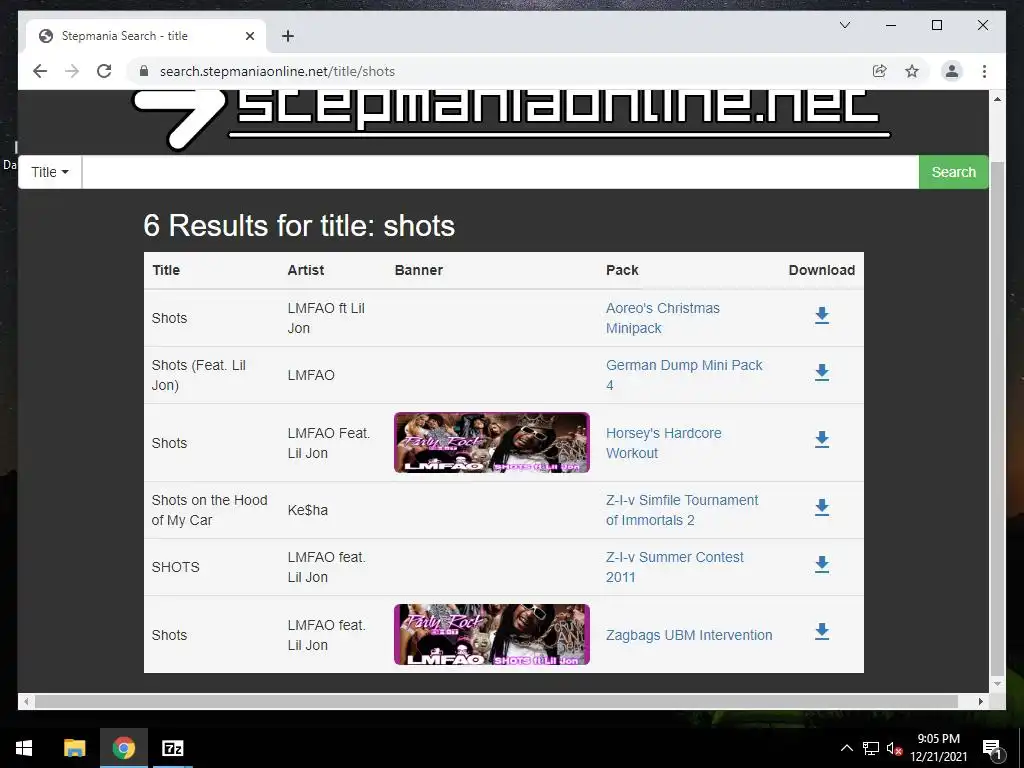The width and height of the screenshot is (1024, 768).
Task: Click the 'Pack' column header
Action: point(622,270)
